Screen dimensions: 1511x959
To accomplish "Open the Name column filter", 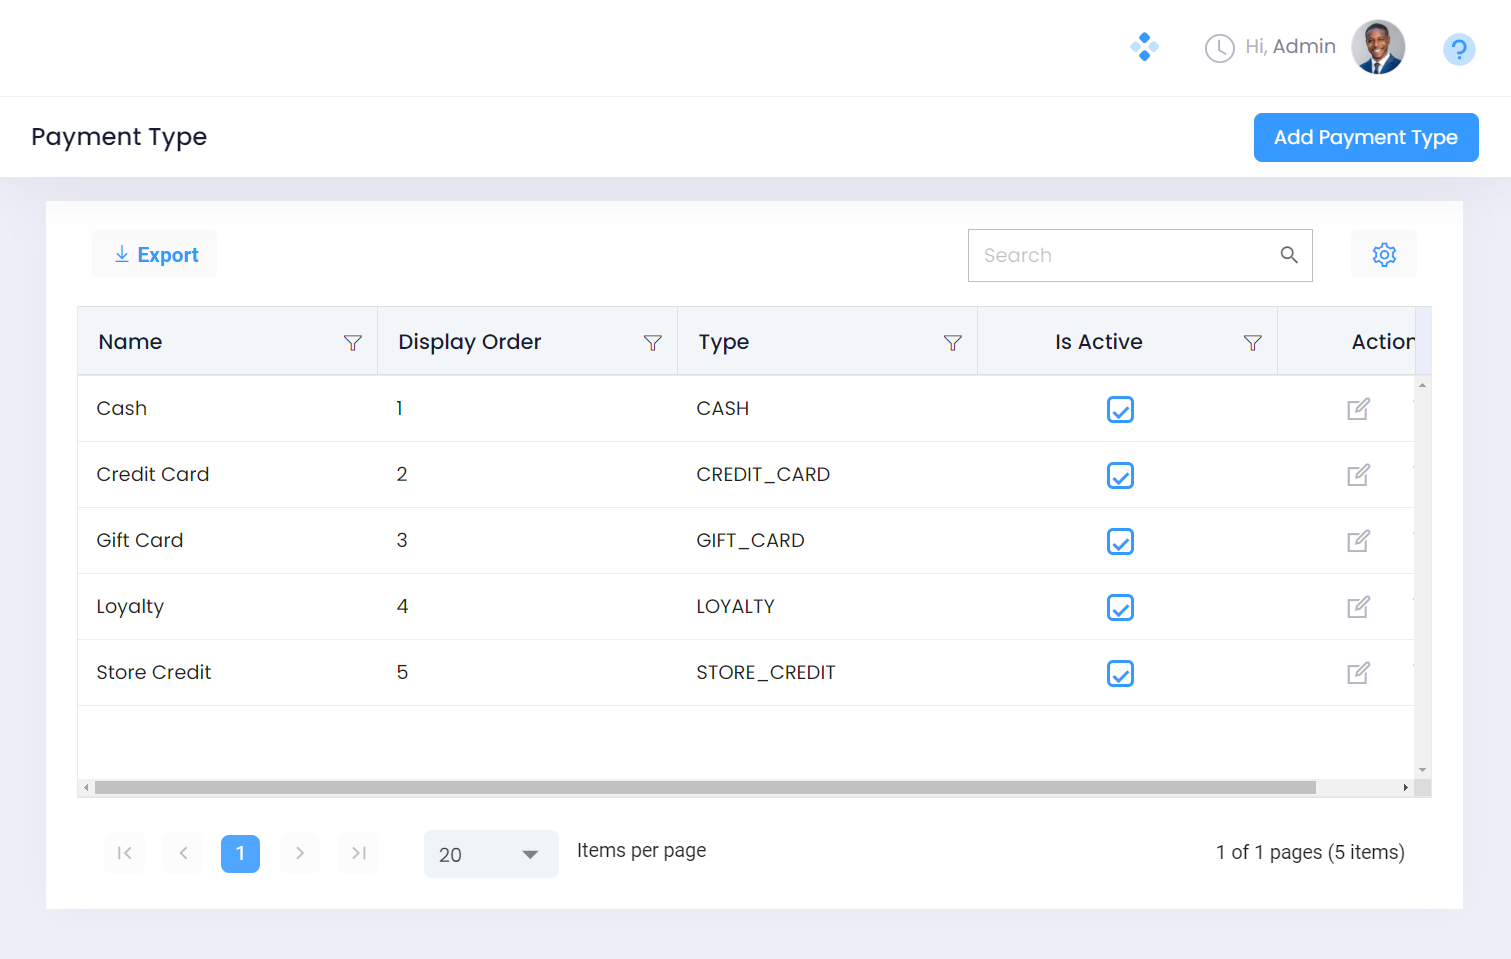I will [x=352, y=343].
